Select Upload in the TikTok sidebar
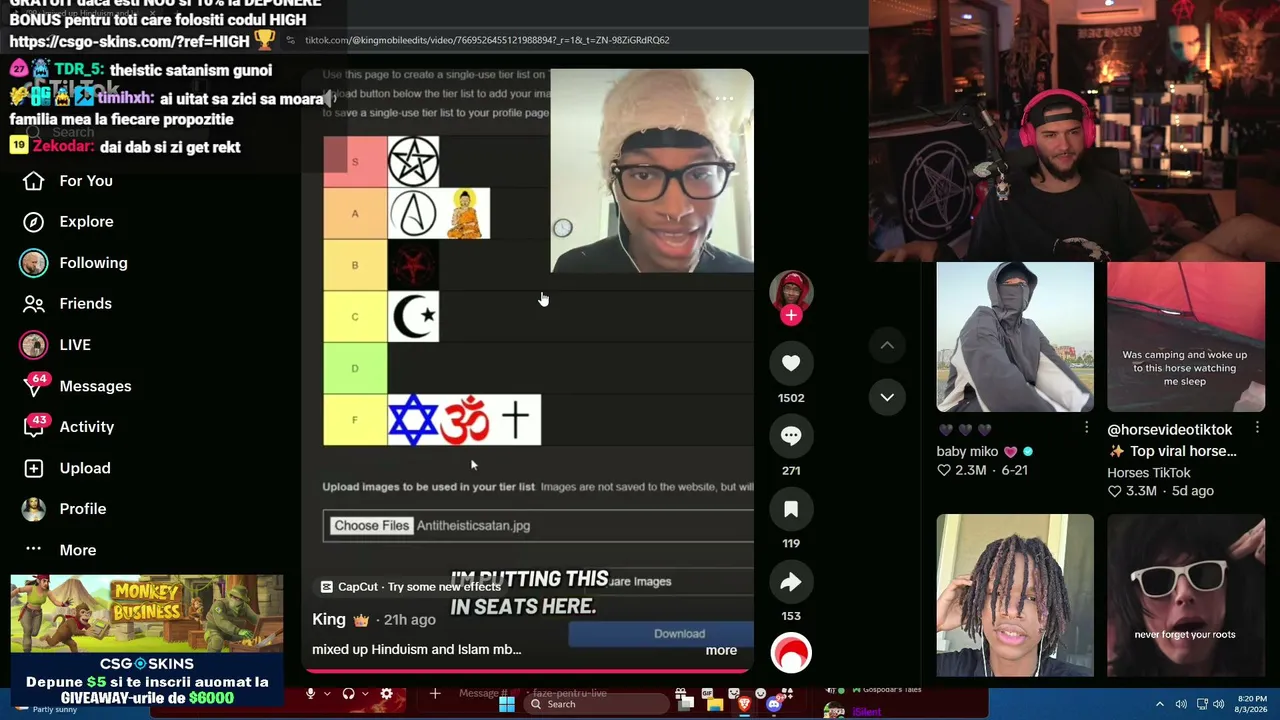The image size is (1280, 720). tap(67, 468)
